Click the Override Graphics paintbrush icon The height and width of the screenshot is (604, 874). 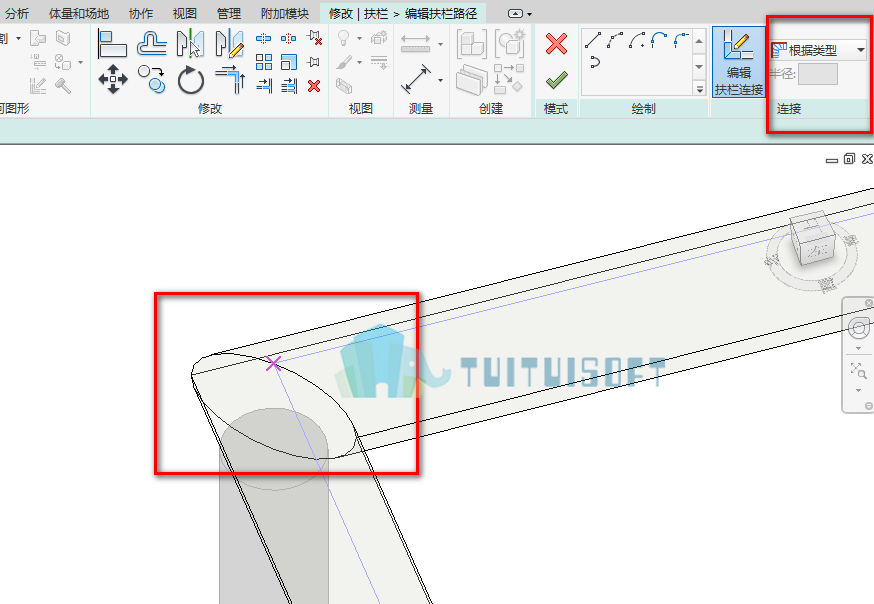coord(344,62)
